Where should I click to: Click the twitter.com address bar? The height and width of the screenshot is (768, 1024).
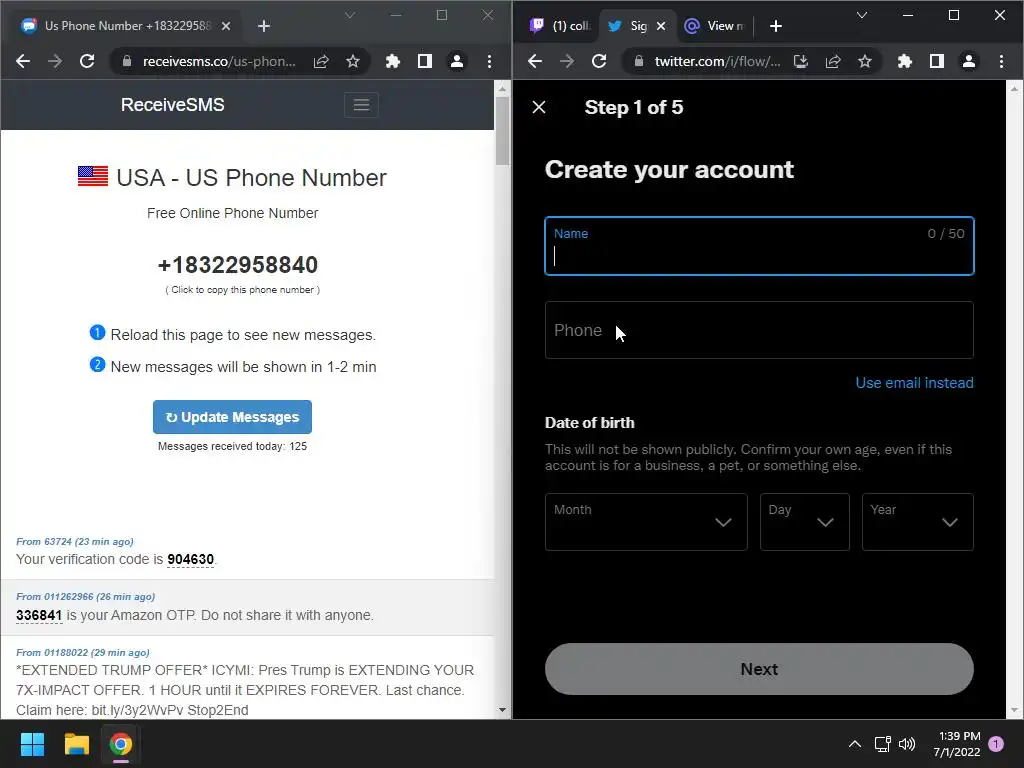tap(718, 61)
